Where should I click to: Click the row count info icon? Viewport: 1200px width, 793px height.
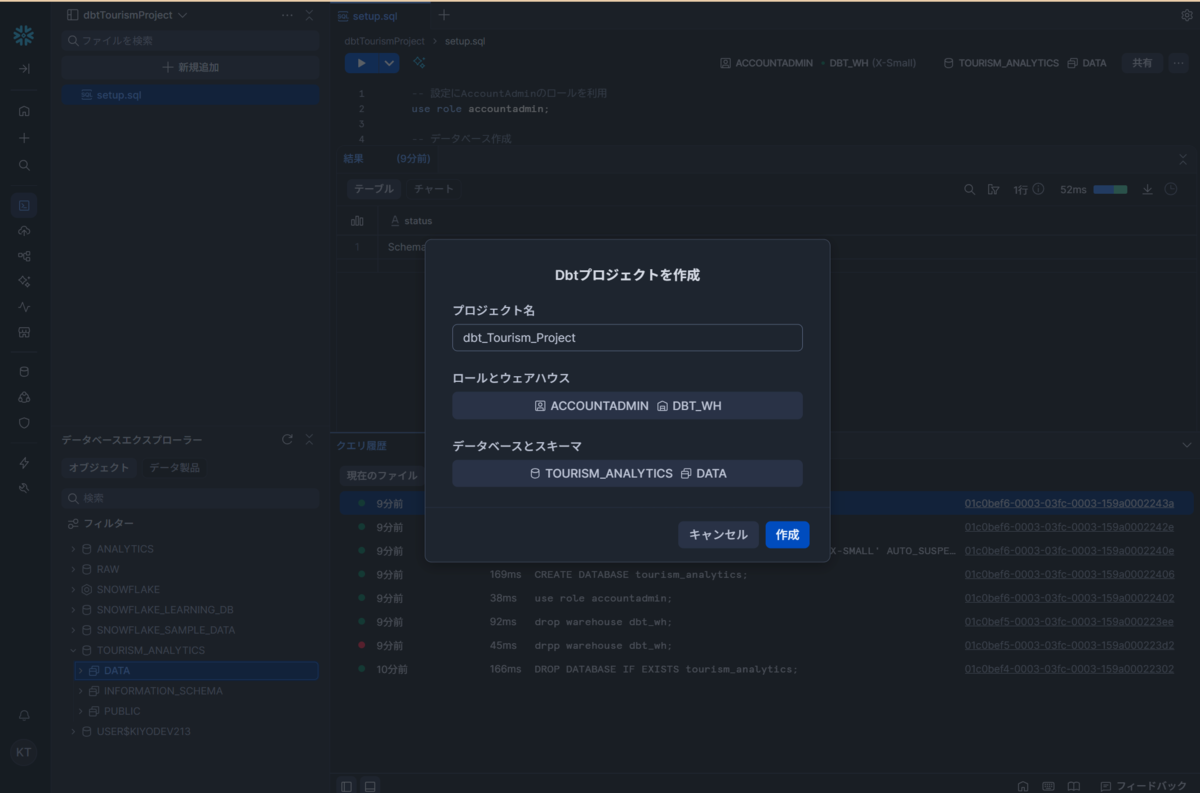1038,189
